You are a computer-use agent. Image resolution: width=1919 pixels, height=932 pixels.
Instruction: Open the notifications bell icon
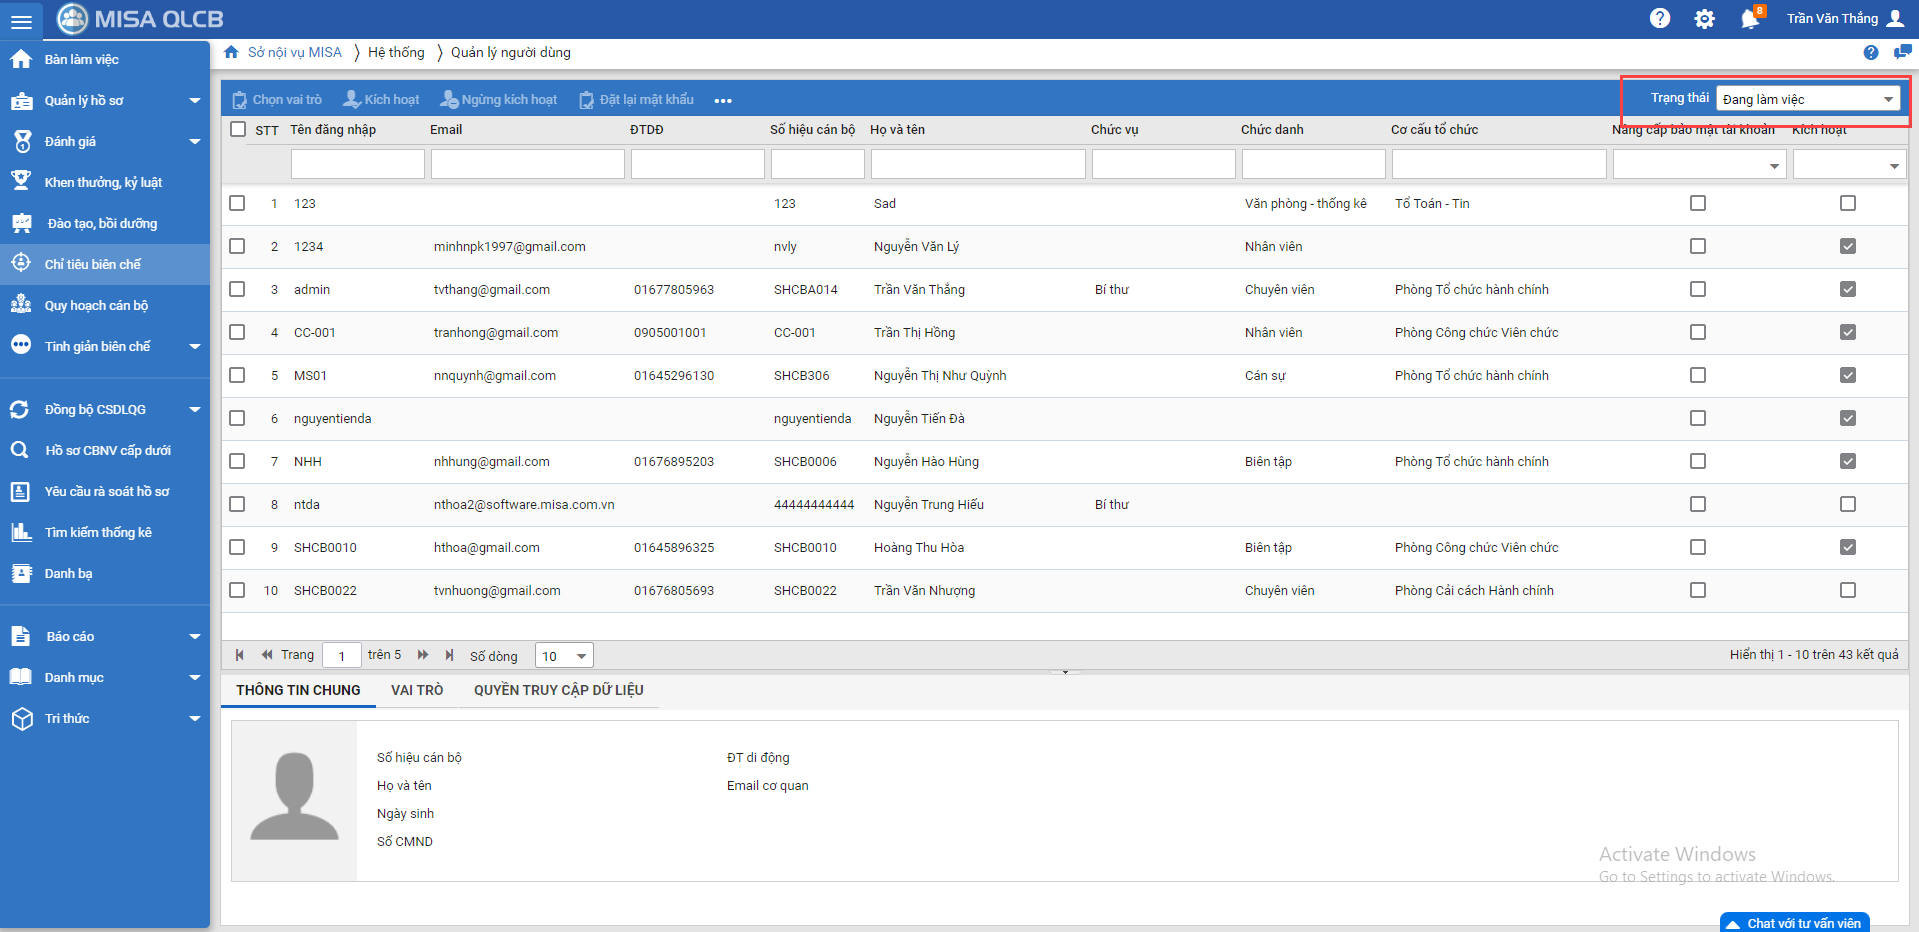(1749, 19)
